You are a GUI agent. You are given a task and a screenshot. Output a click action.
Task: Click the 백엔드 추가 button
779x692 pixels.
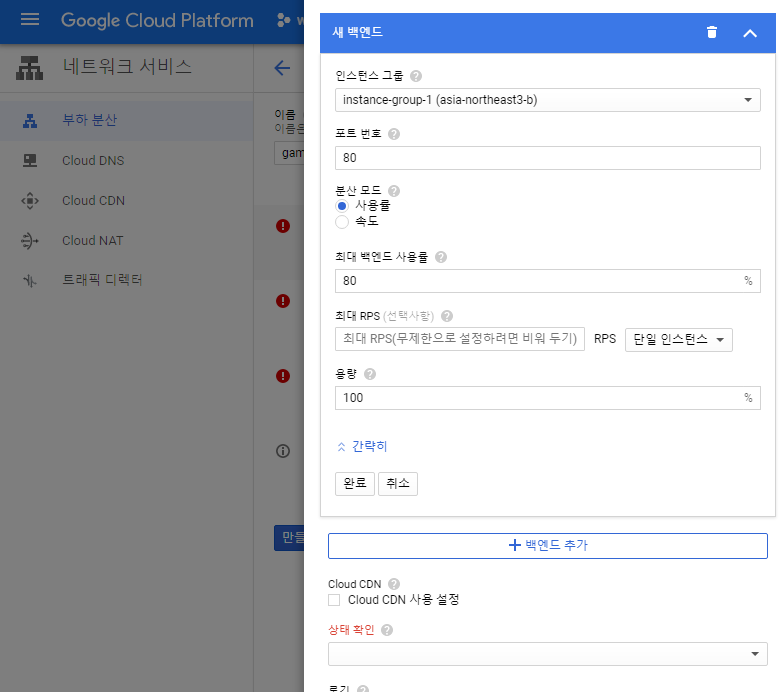(547, 545)
